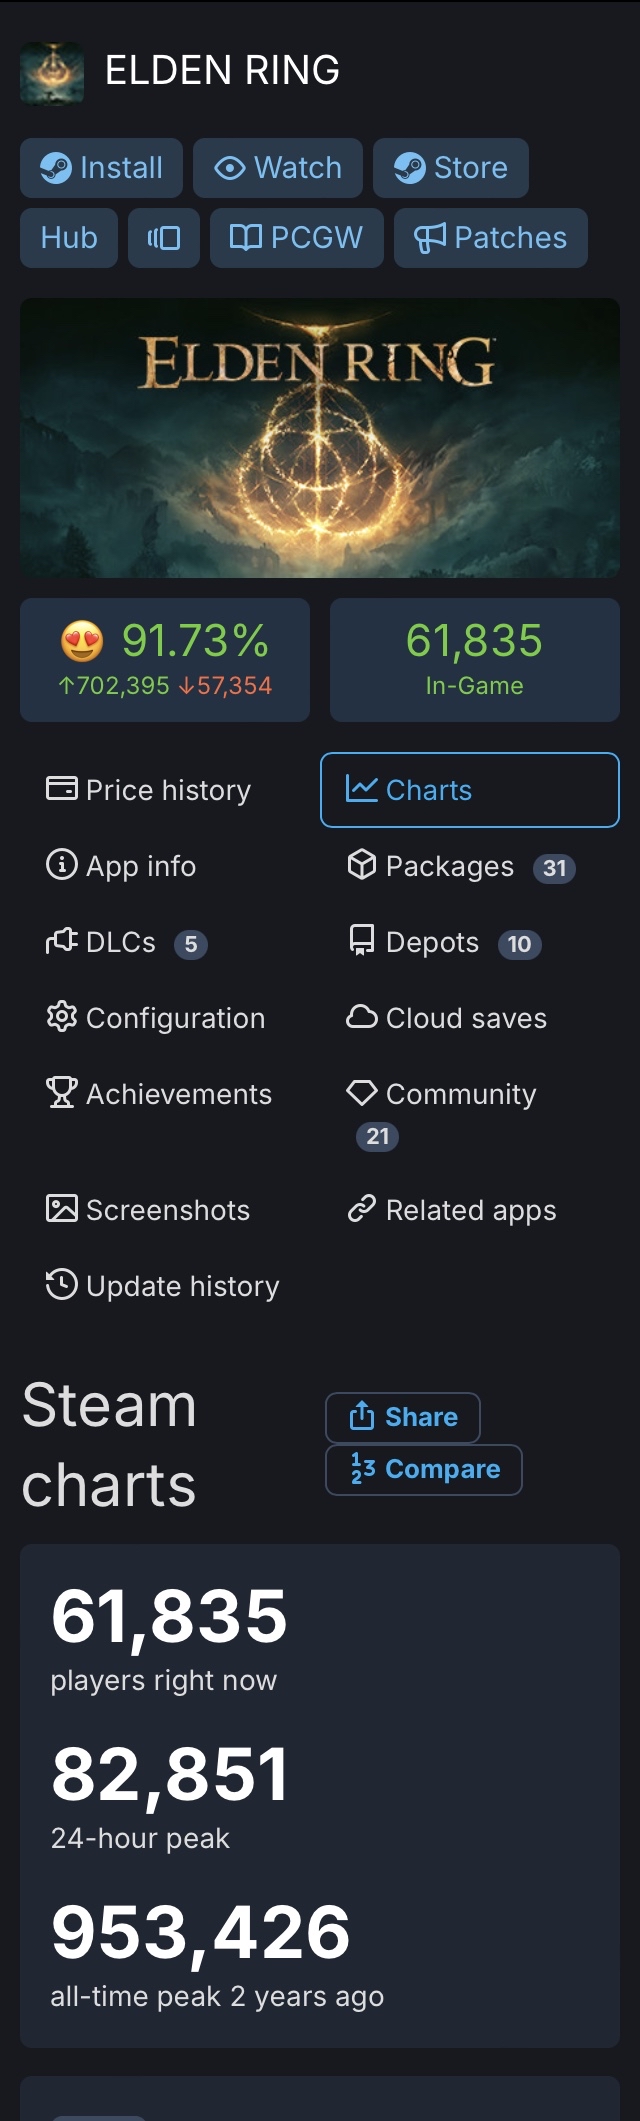This screenshot has width=640, height=2121.
Task: Select the Charts tab
Action: pyautogui.click(x=469, y=790)
